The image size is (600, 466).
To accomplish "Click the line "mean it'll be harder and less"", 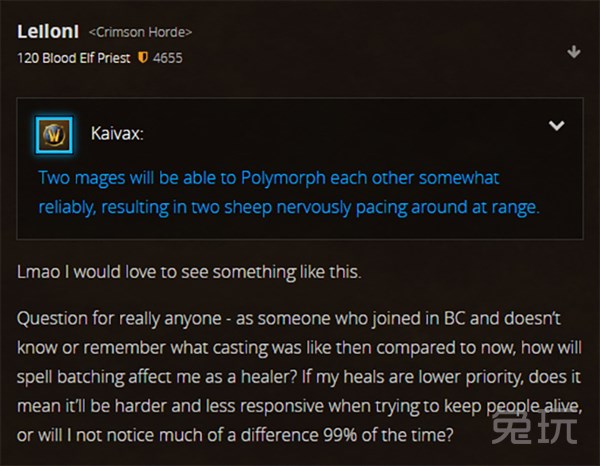I will tap(300, 406).
